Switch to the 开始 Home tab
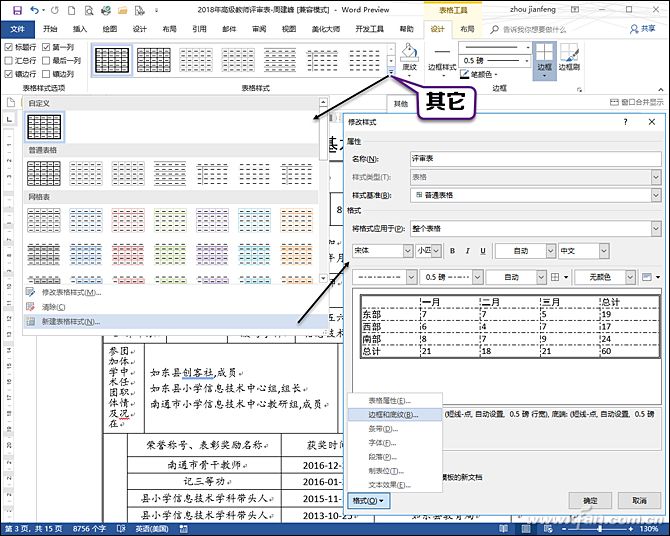 click(50, 29)
